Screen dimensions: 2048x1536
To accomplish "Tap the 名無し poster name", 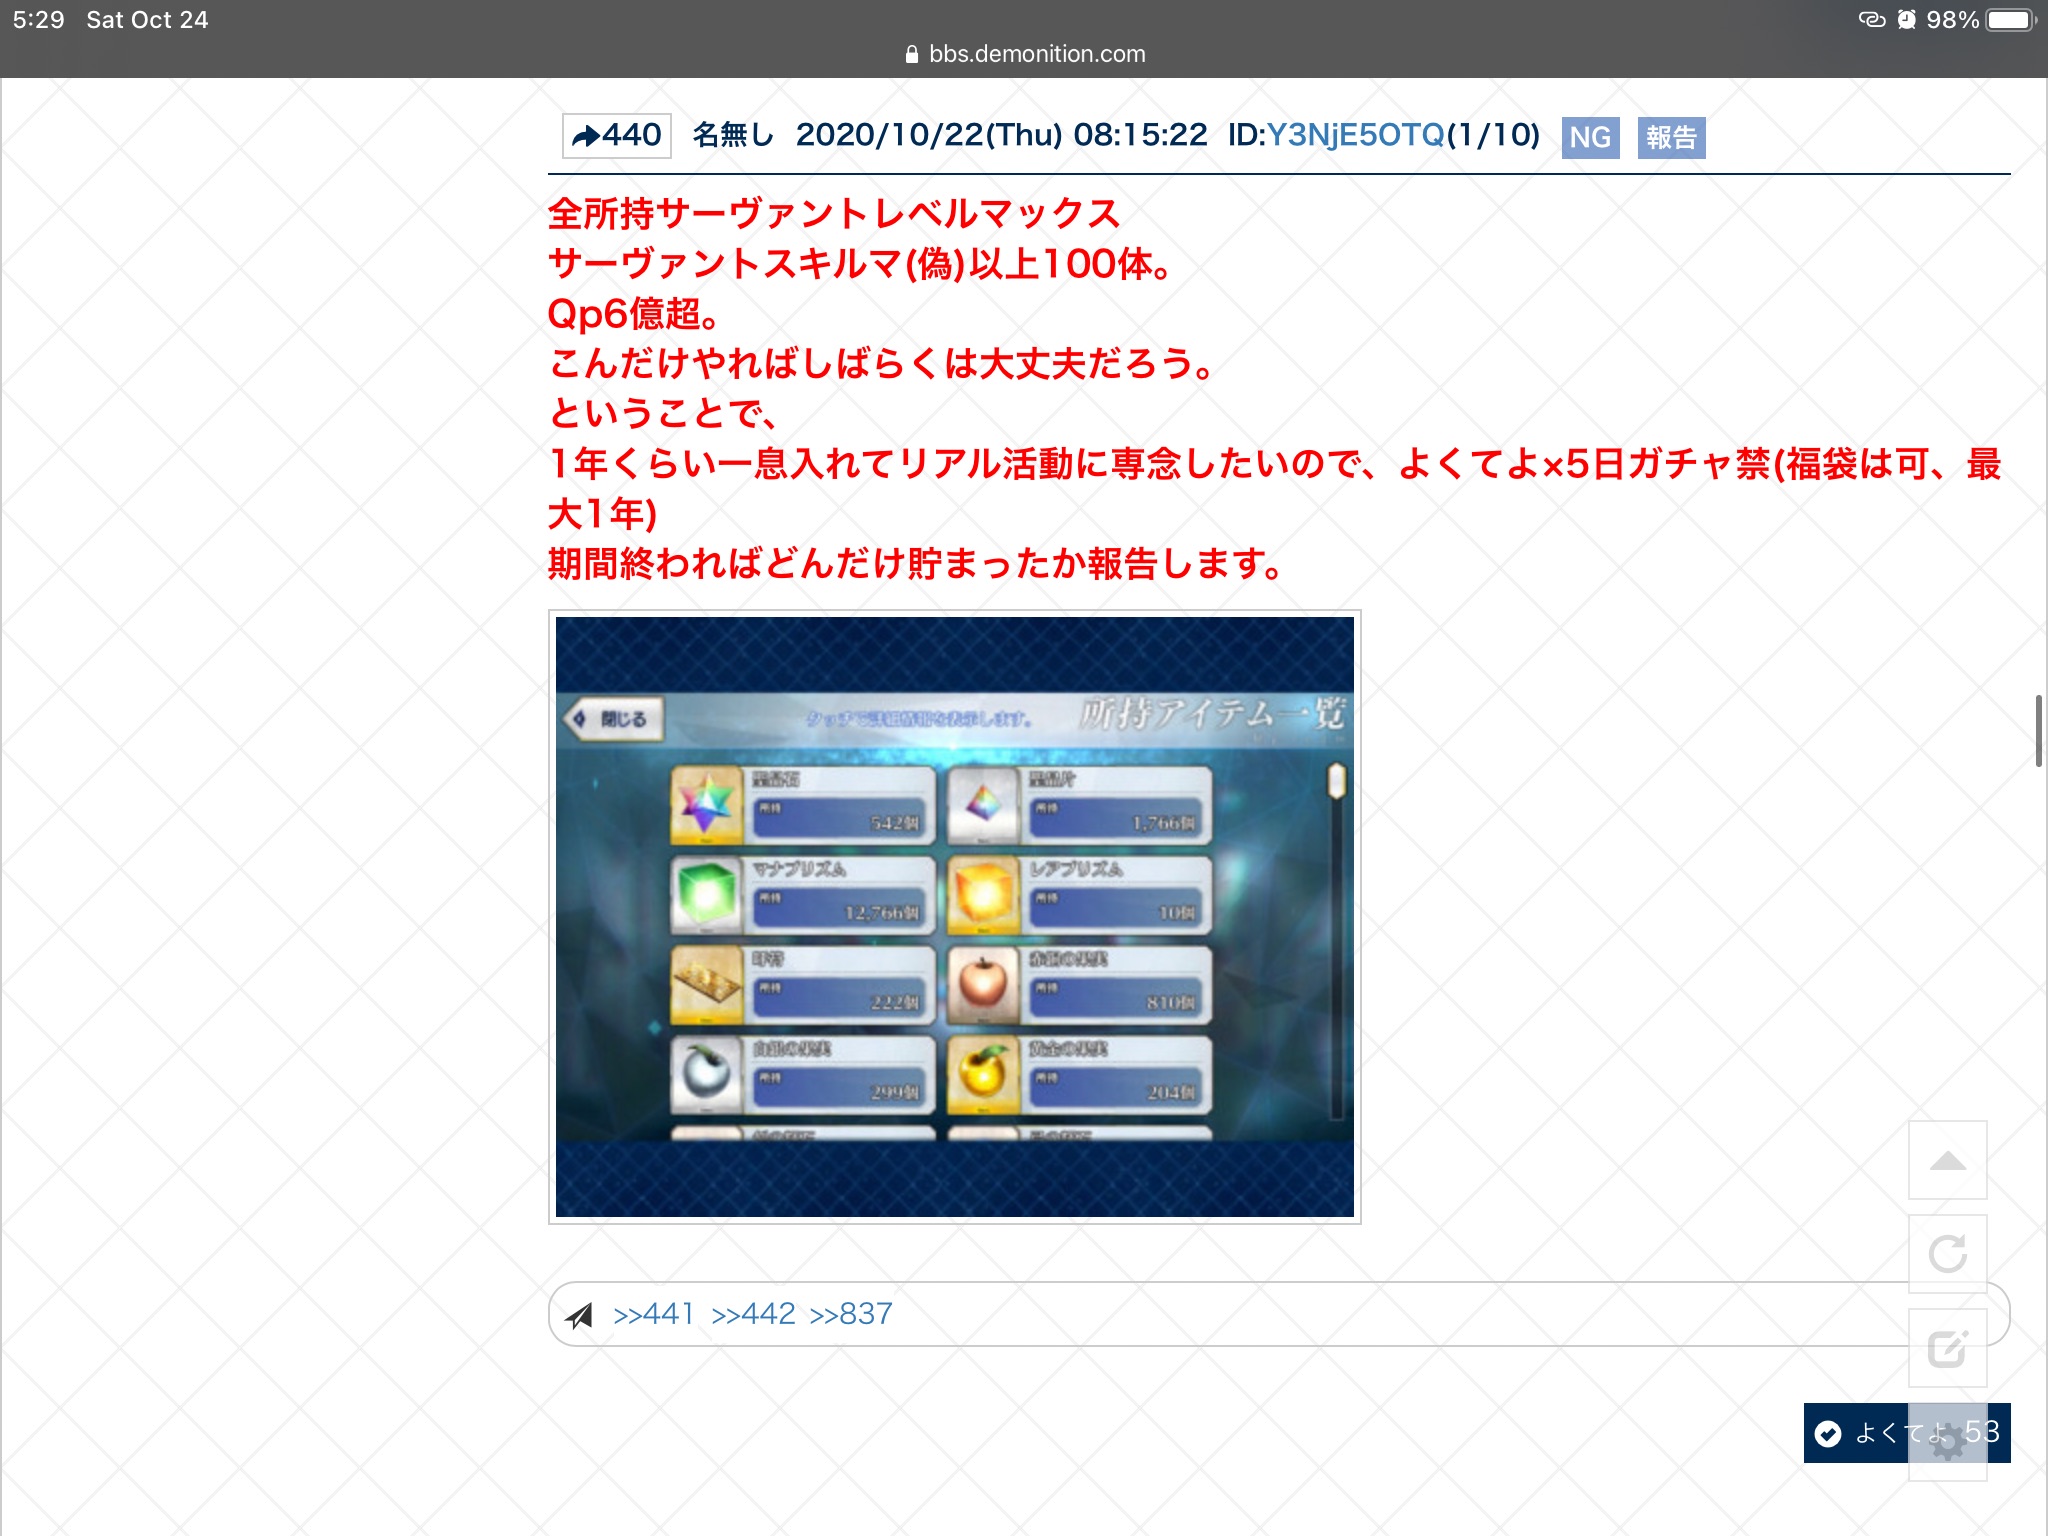I will click(733, 135).
